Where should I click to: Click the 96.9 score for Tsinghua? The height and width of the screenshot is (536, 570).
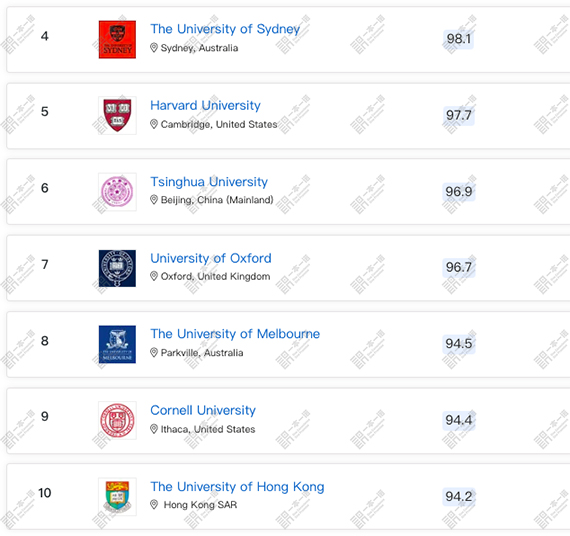458,191
